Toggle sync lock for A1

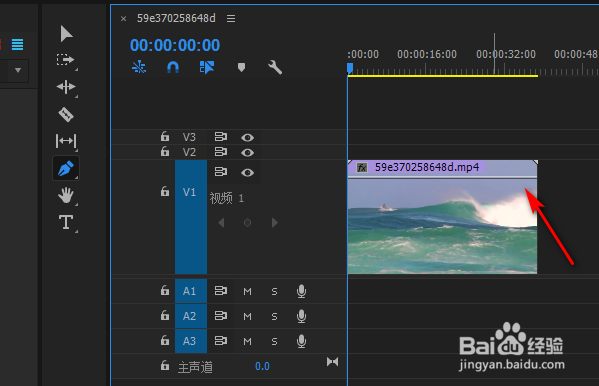[220, 291]
